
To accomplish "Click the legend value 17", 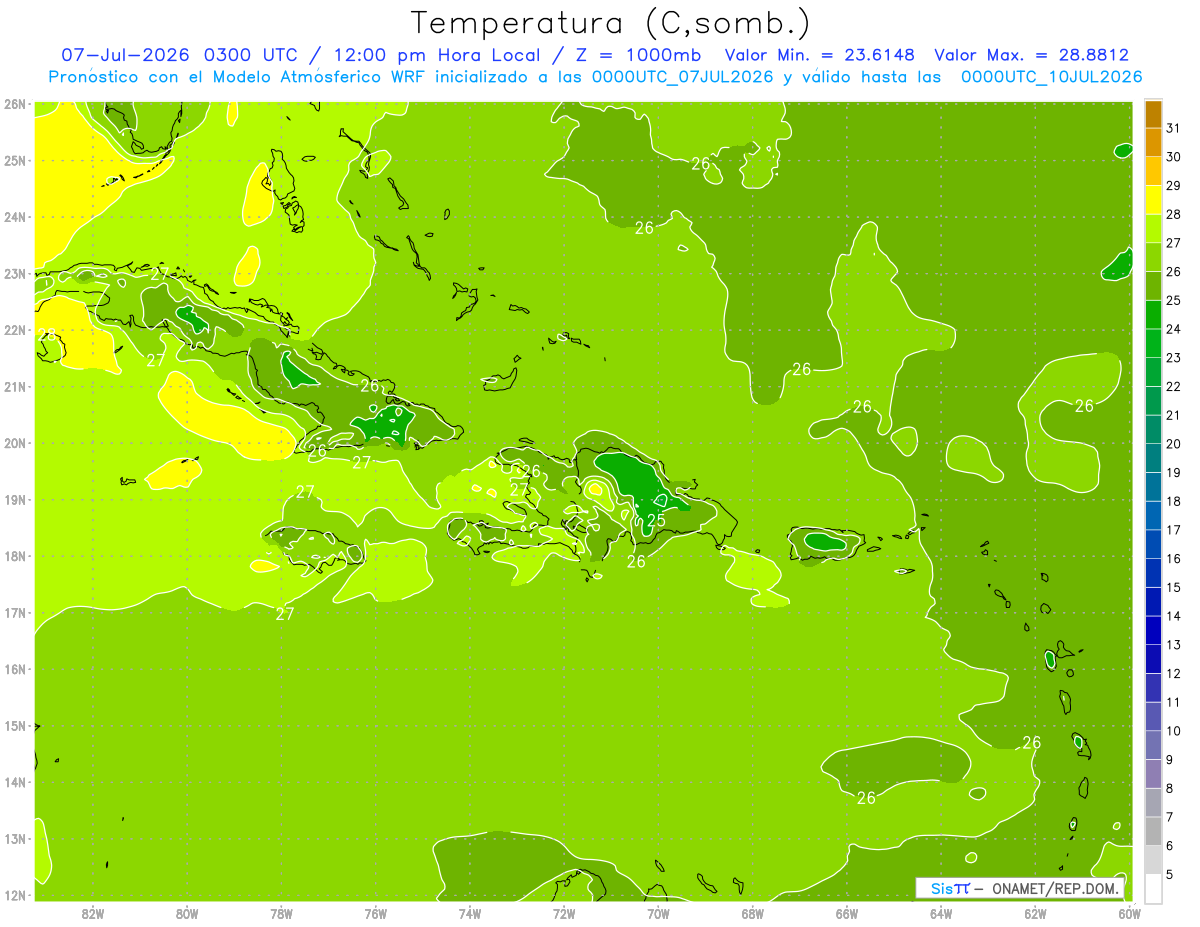I will (x=1174, y=530).
